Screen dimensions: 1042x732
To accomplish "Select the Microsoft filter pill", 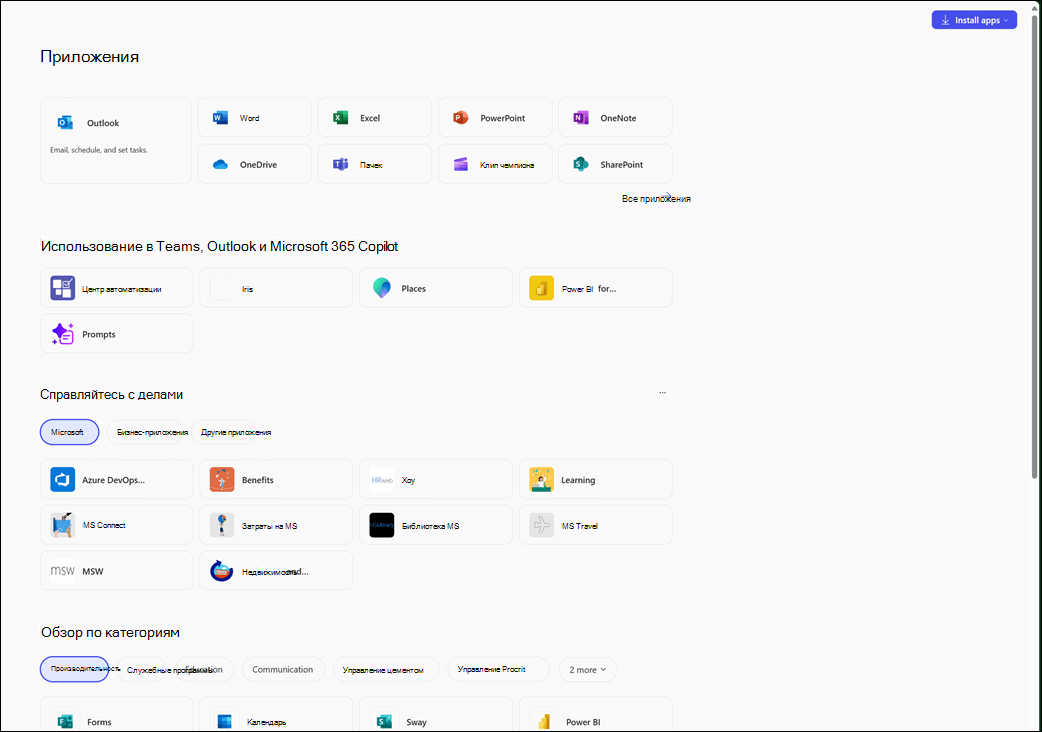I will pos(69,432).
